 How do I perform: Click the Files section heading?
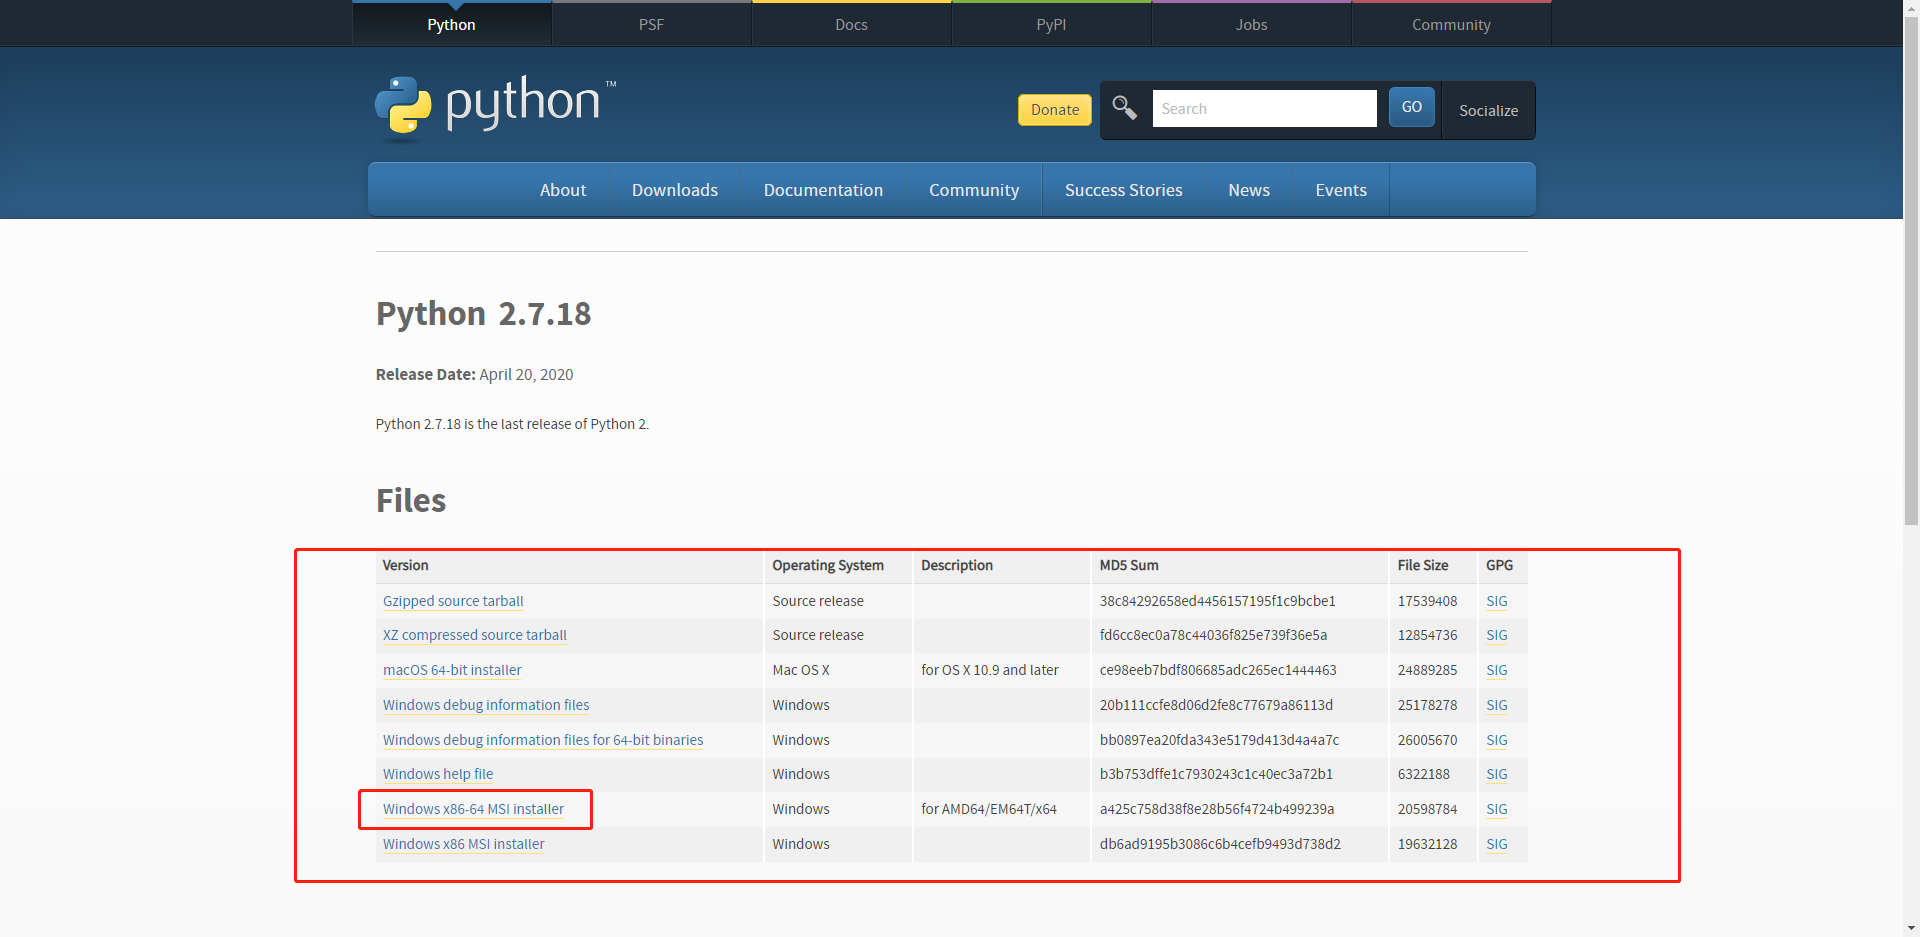(411, 501)
